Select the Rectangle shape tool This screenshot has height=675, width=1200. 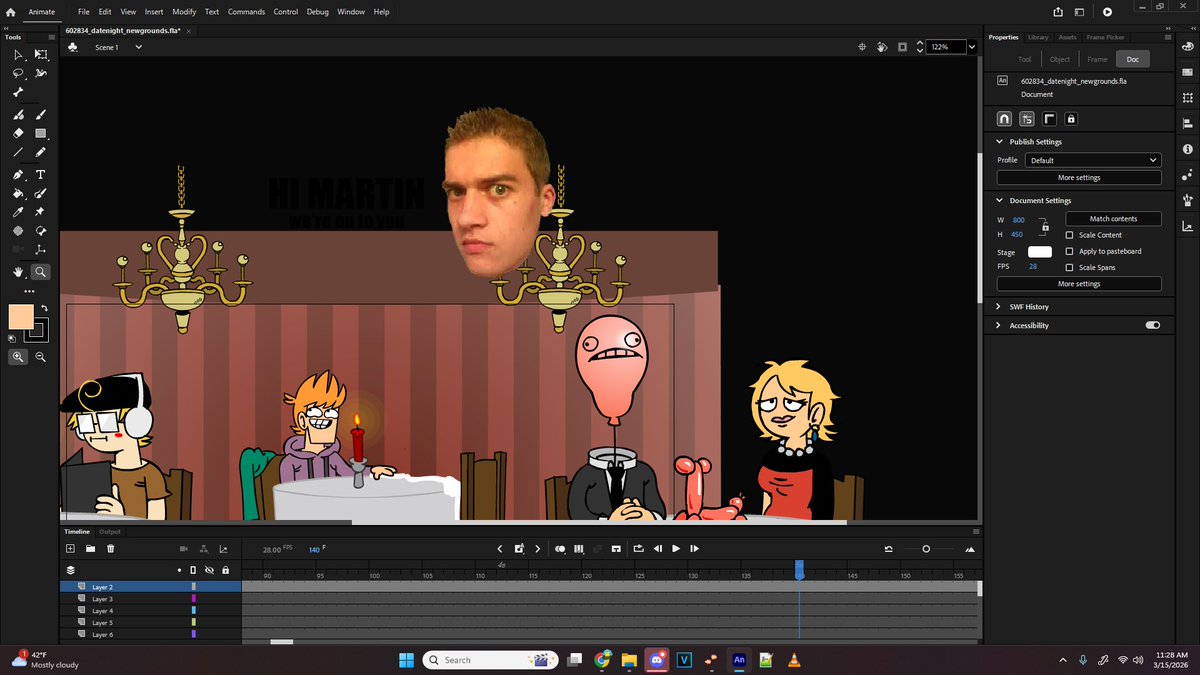tap(41, 133)
